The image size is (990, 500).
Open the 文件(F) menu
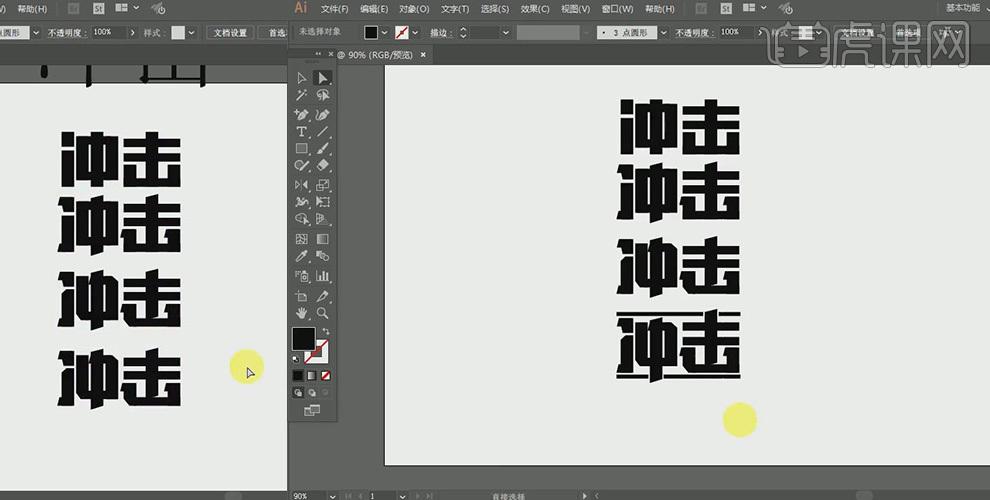(334, 9)
